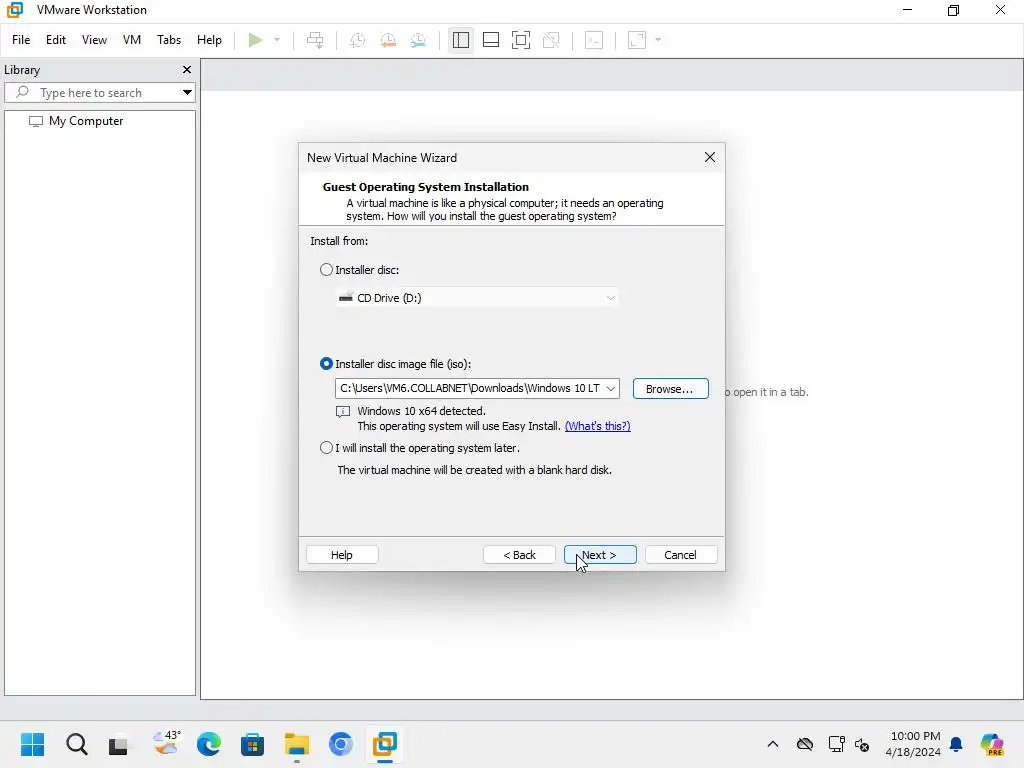Open the notifications bell icon
This screenshot has width=1024, height=768.
(x=956, y=744)
